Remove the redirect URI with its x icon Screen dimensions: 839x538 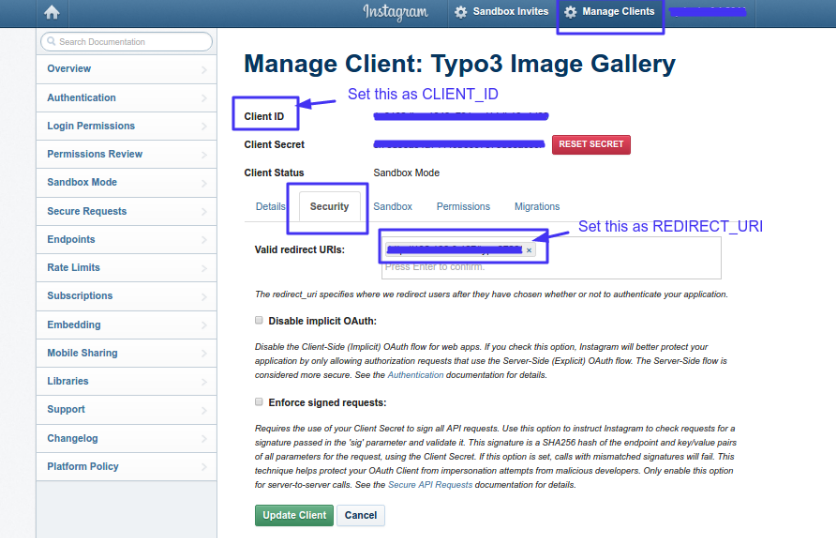click(529, 250)
